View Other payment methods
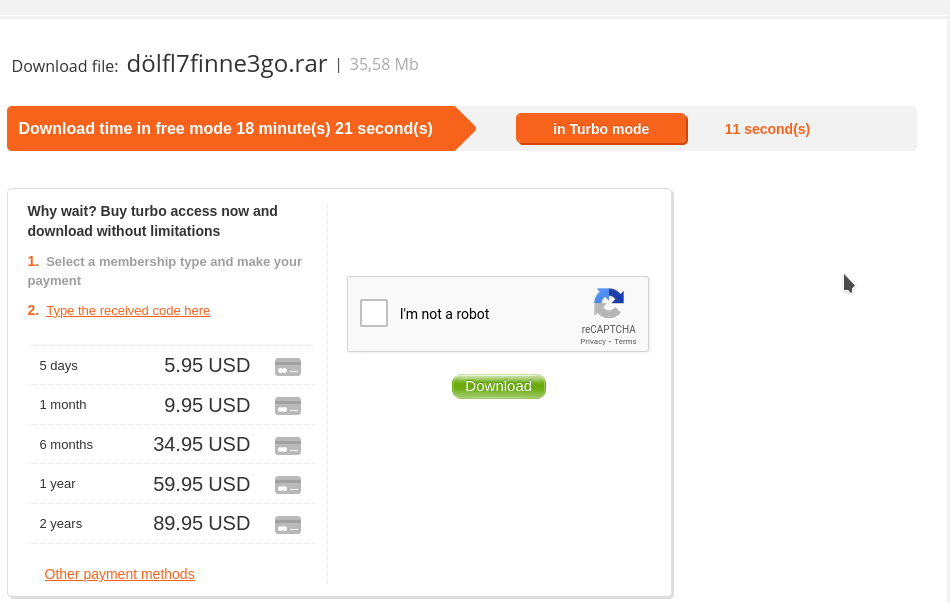Image resolution: width=950 pixels, height=603 pixels. 119,574
